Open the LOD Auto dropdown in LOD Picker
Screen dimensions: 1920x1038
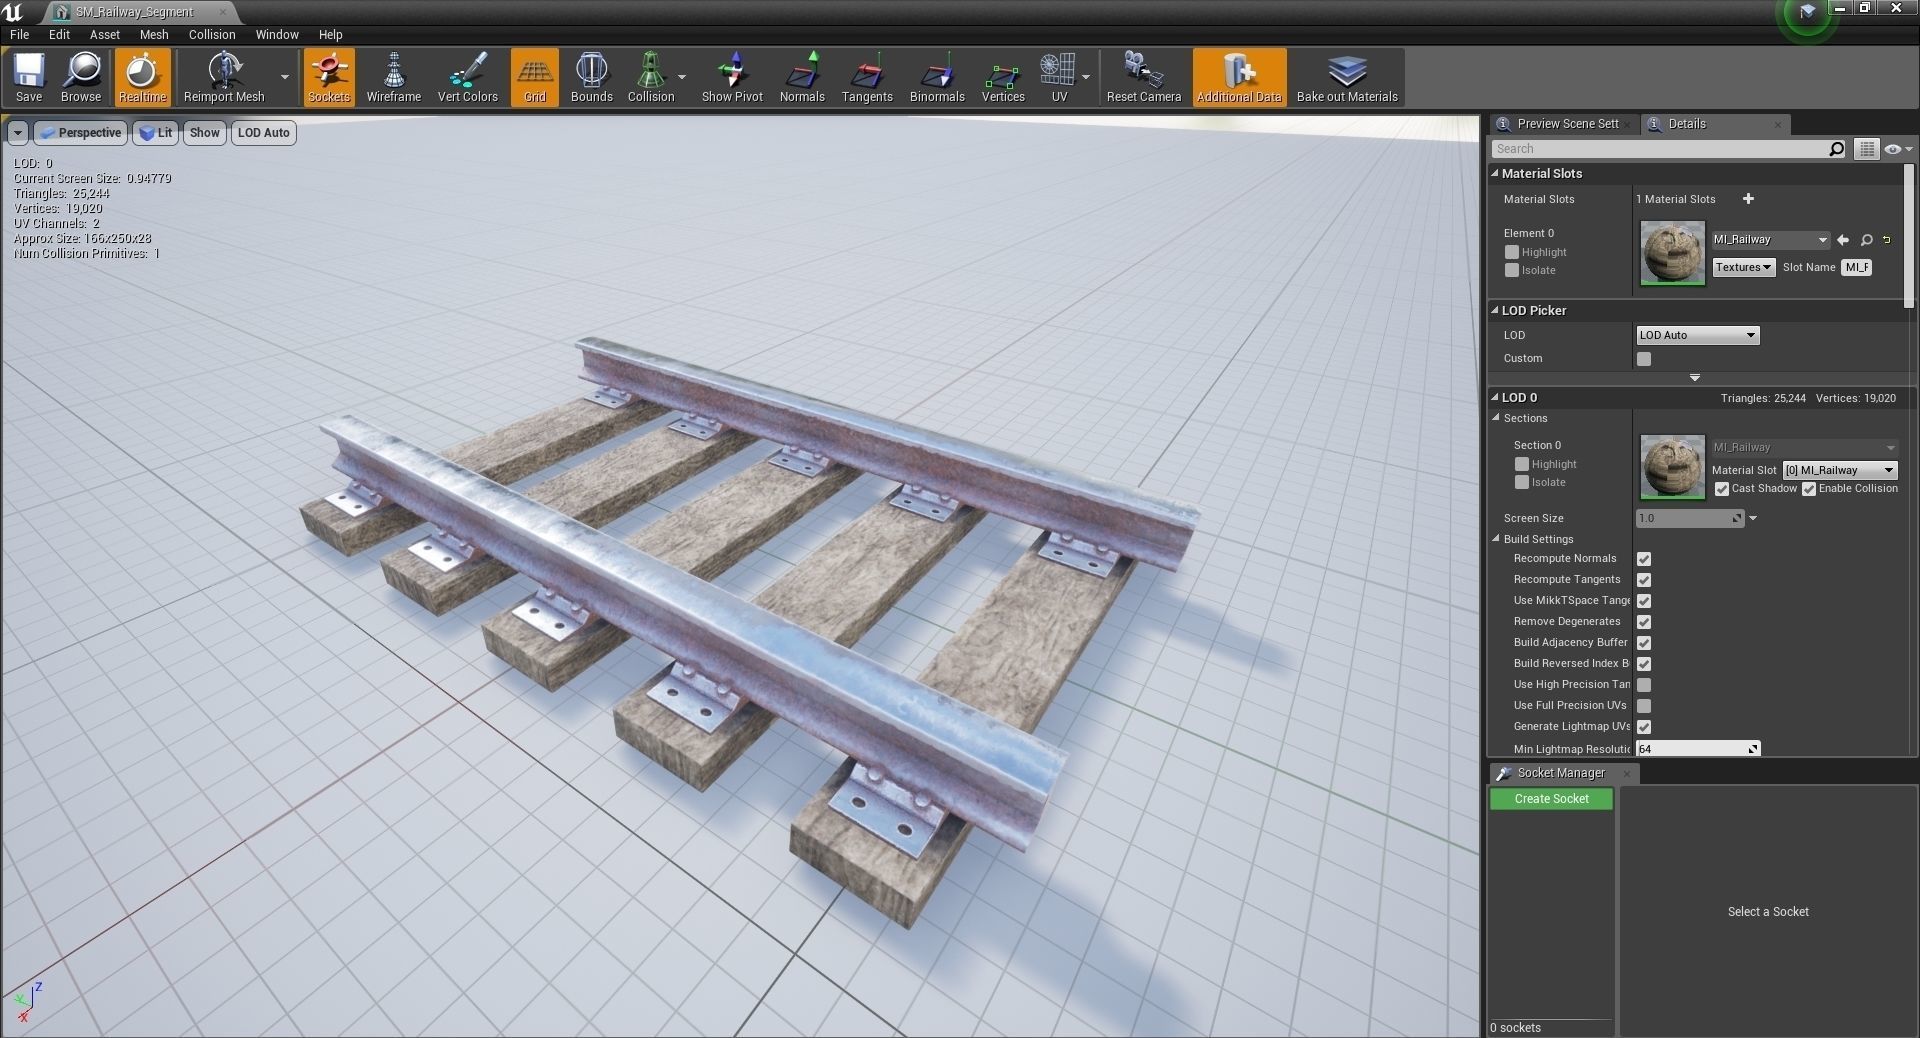(x=1697, y=335)
